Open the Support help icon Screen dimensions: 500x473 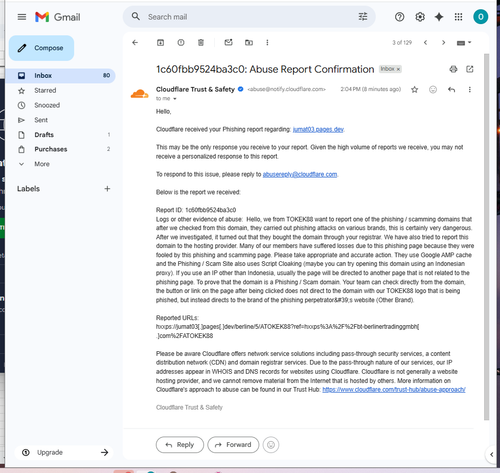pos(399,17)
